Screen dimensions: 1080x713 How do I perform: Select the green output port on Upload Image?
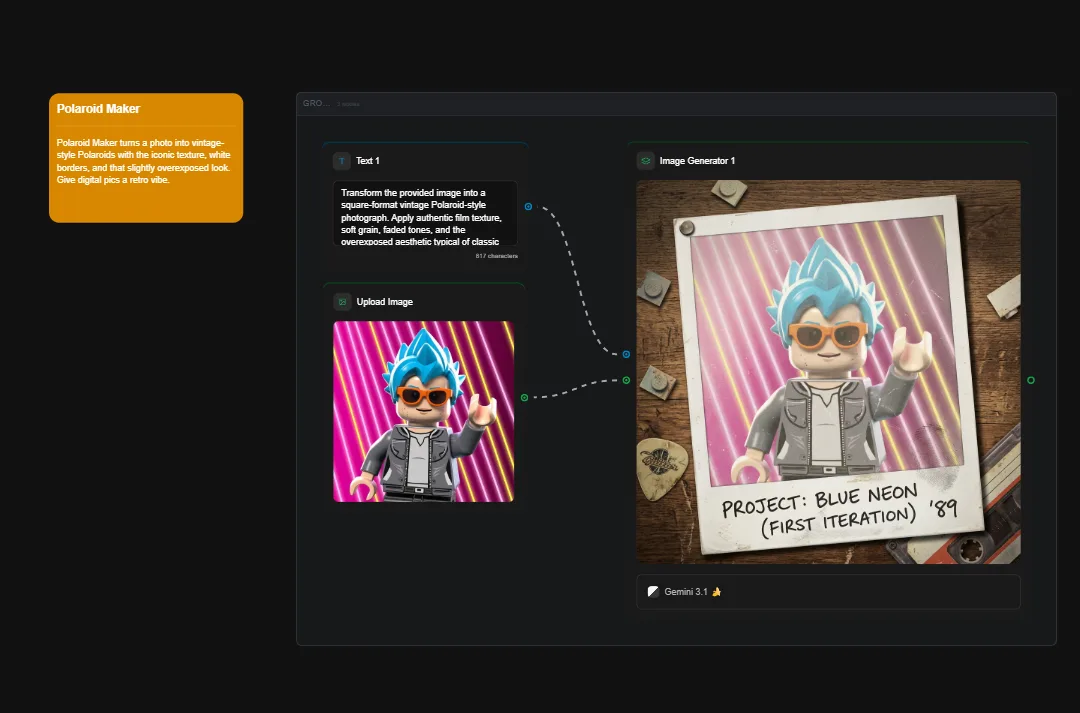(x=524, y=397)
